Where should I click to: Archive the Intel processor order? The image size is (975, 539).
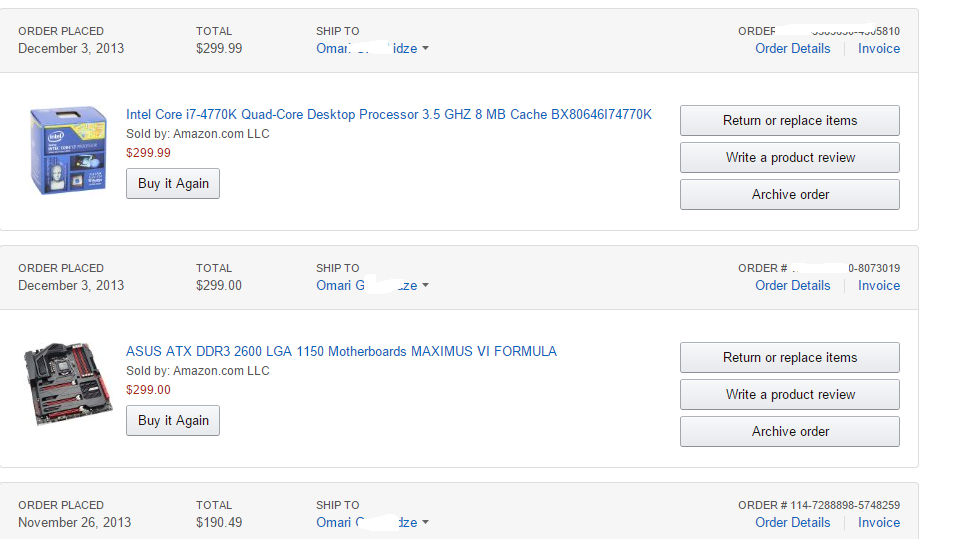[x=789, y=195]
